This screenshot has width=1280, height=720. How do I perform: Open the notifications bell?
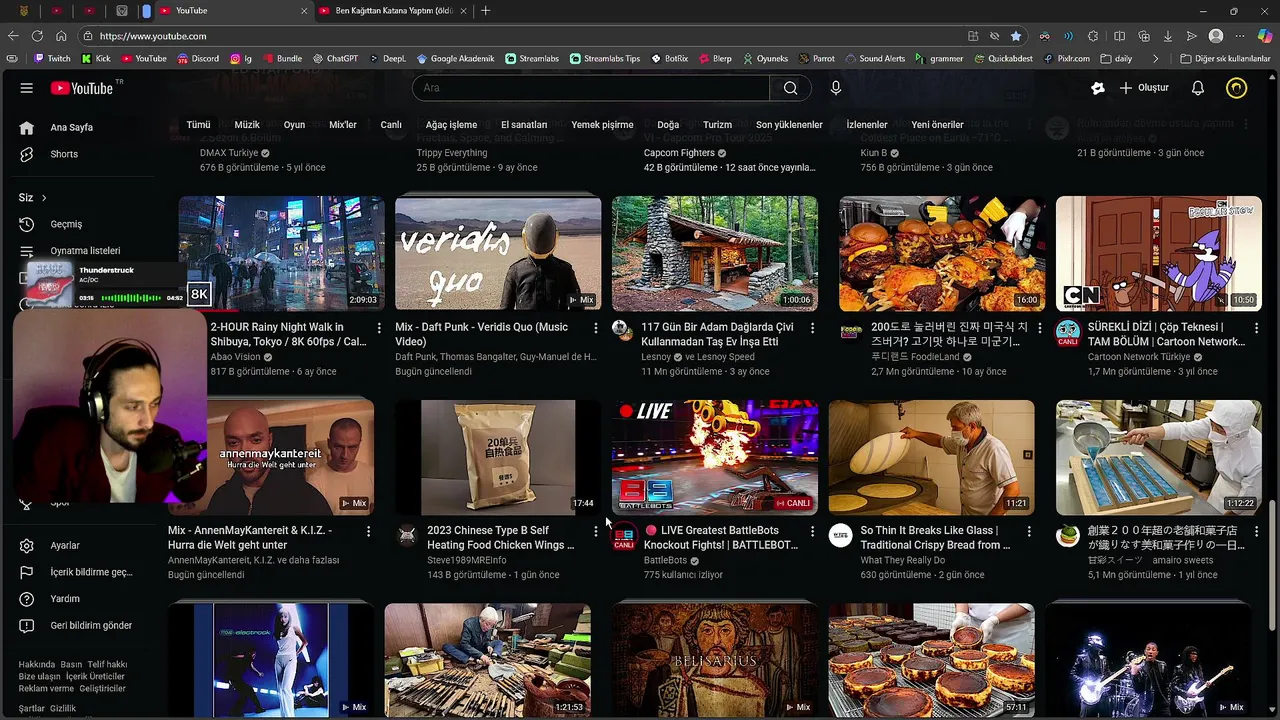point(1197,88)
